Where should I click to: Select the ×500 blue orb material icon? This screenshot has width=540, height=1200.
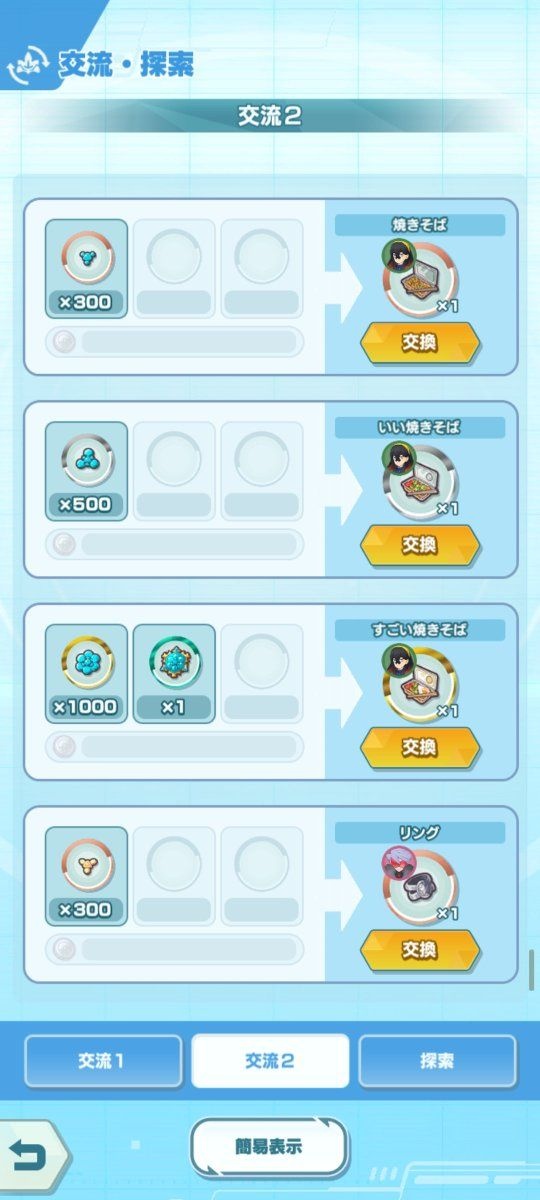coord(86,470)
